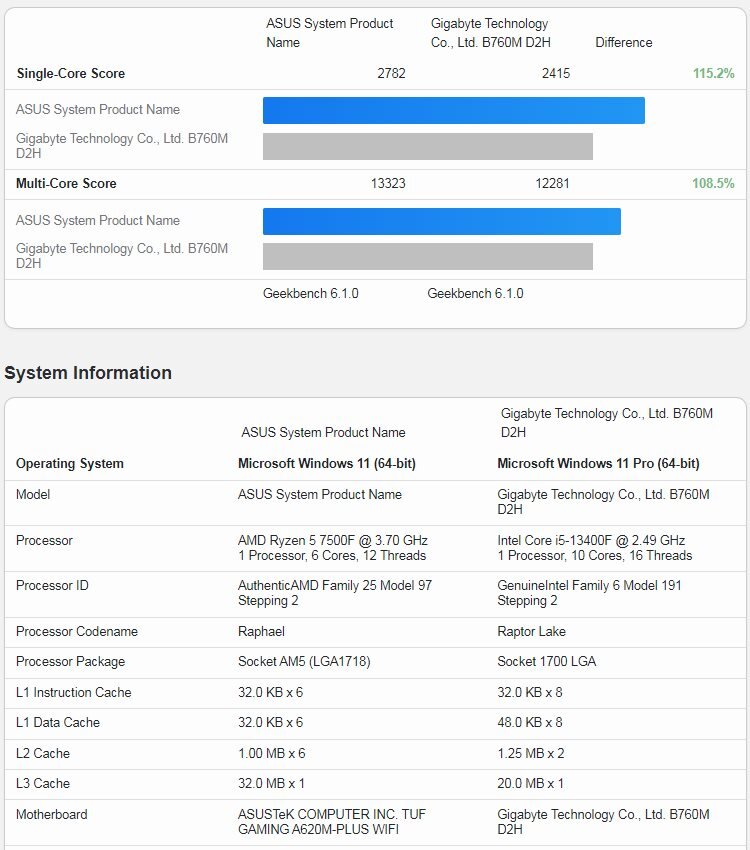Select the Single-Core Score label
750x850 pixels.
[70, 74]
